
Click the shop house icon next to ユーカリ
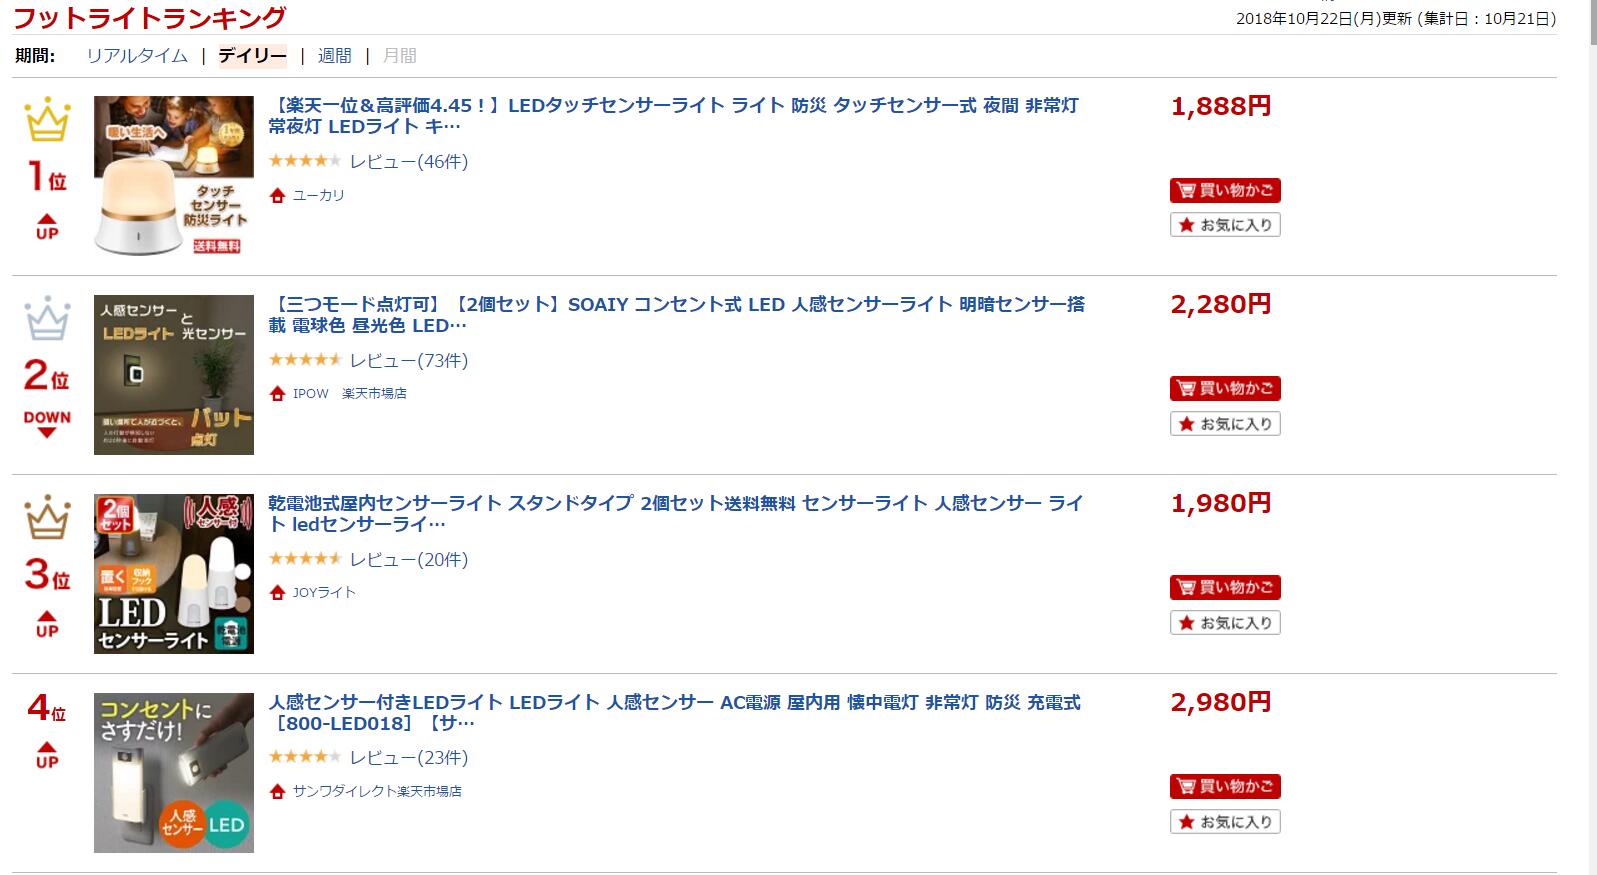(x=278, y=195)
